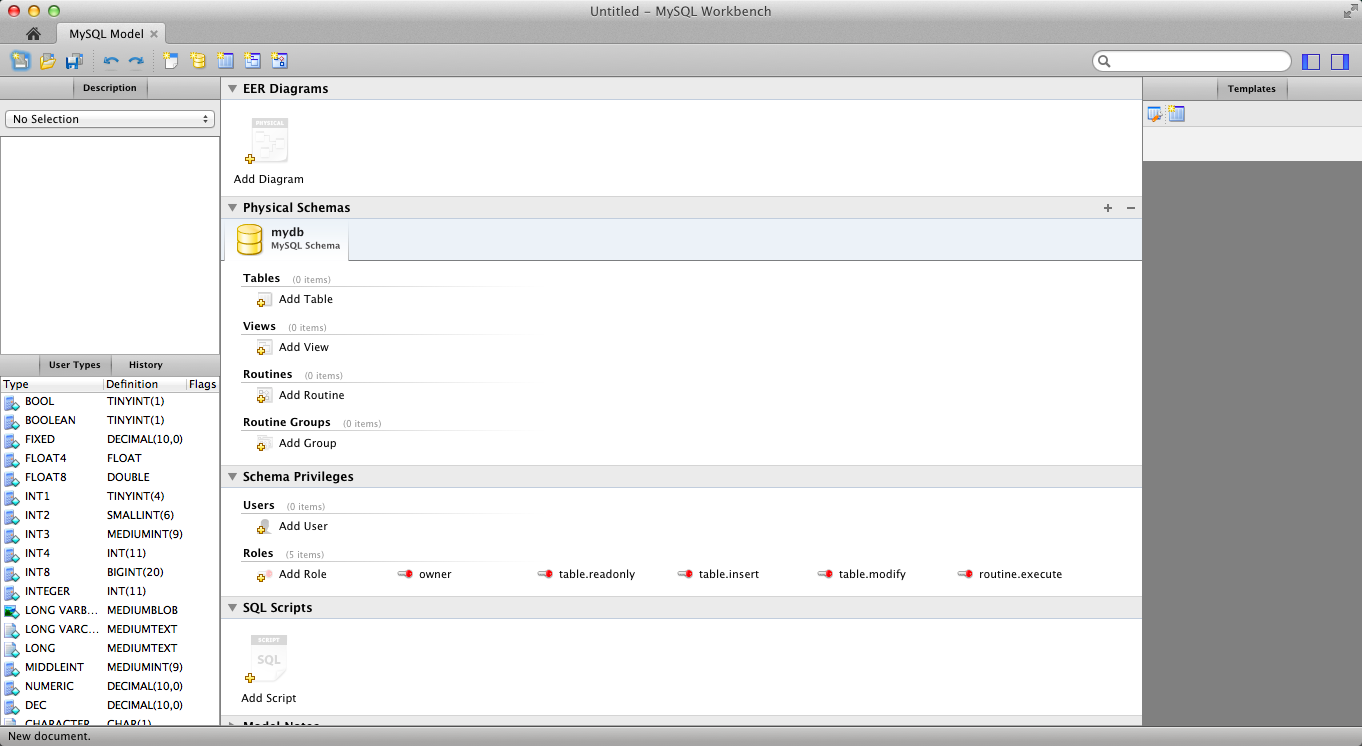
Task: Switch to the History tab
Action: click(146, 365)
